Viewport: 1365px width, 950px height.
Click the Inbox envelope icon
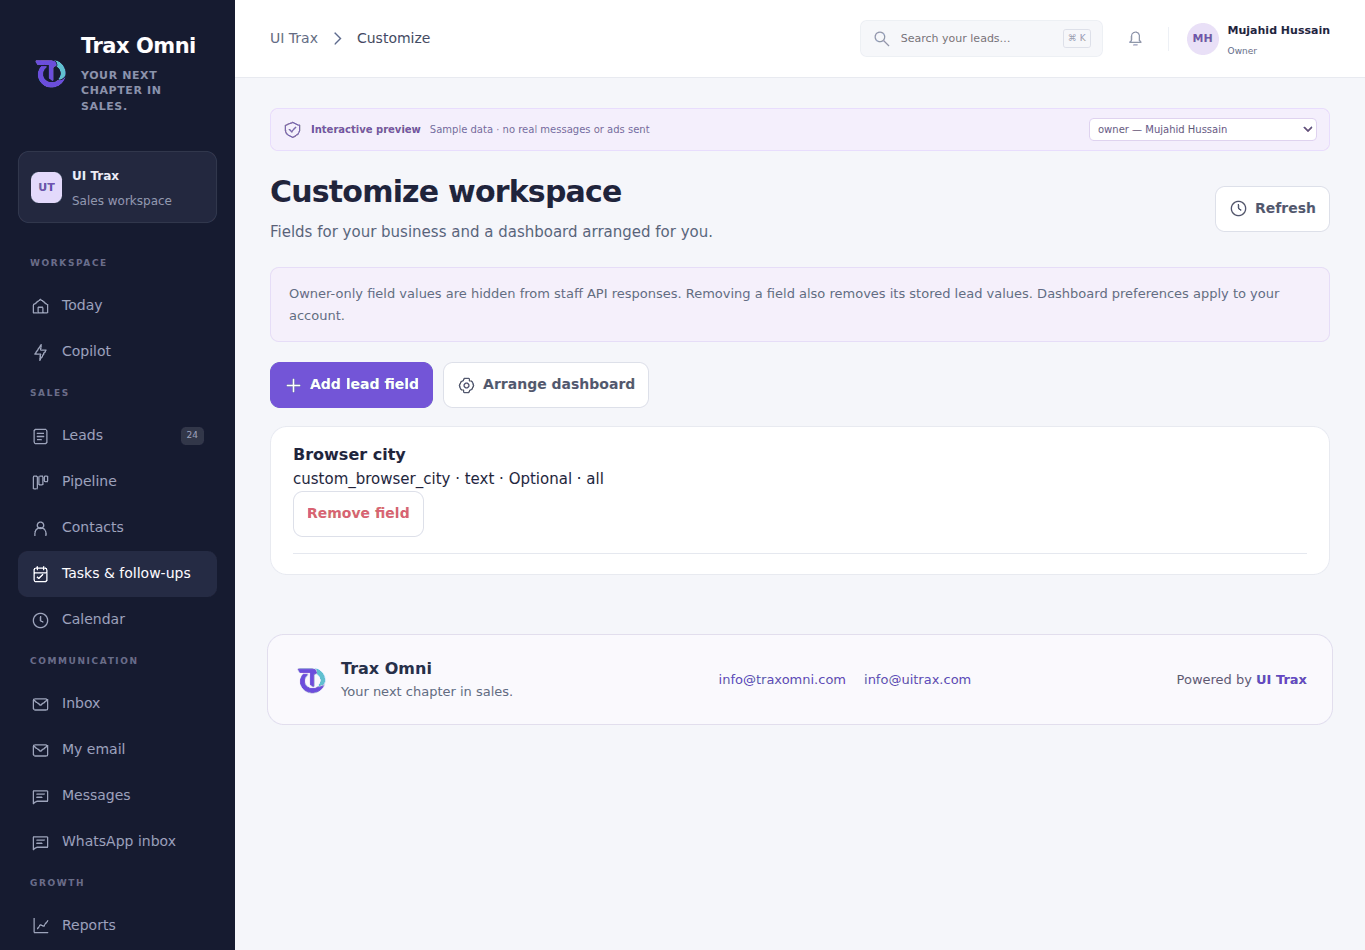pyautogui.click(x=40, y=704)
